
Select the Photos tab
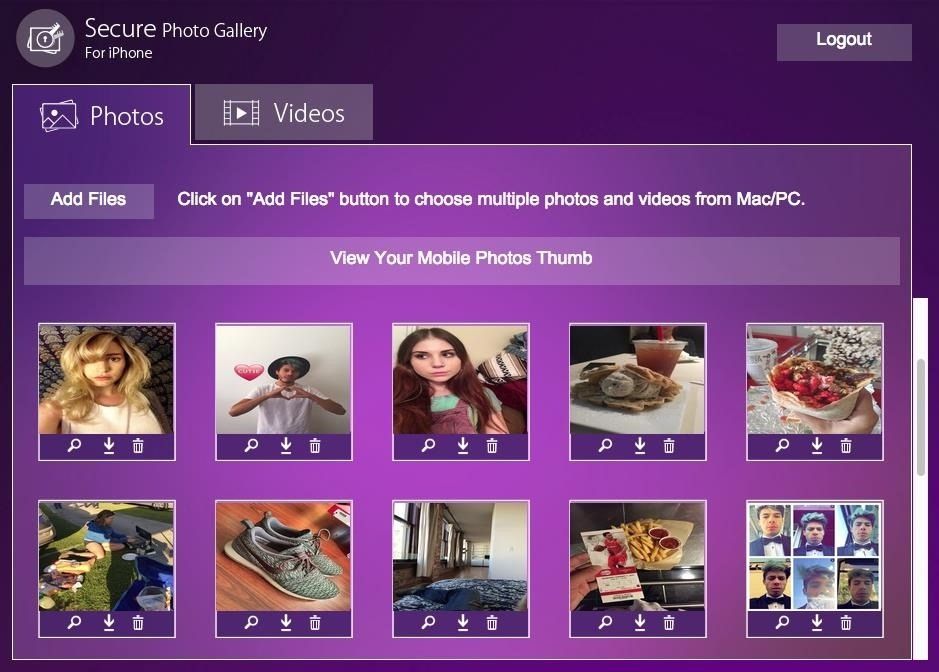click(101, 115)
